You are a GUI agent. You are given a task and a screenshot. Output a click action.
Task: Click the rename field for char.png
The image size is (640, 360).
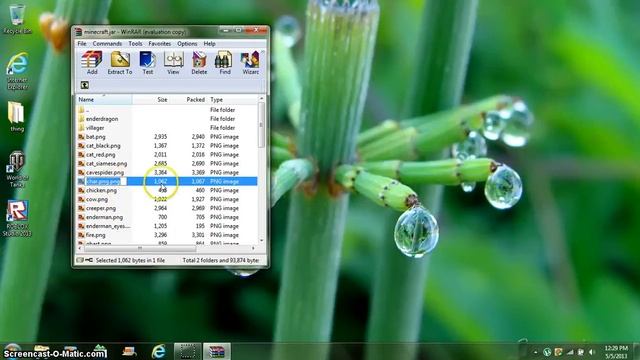pyautogui.click(x=106, y=182)
